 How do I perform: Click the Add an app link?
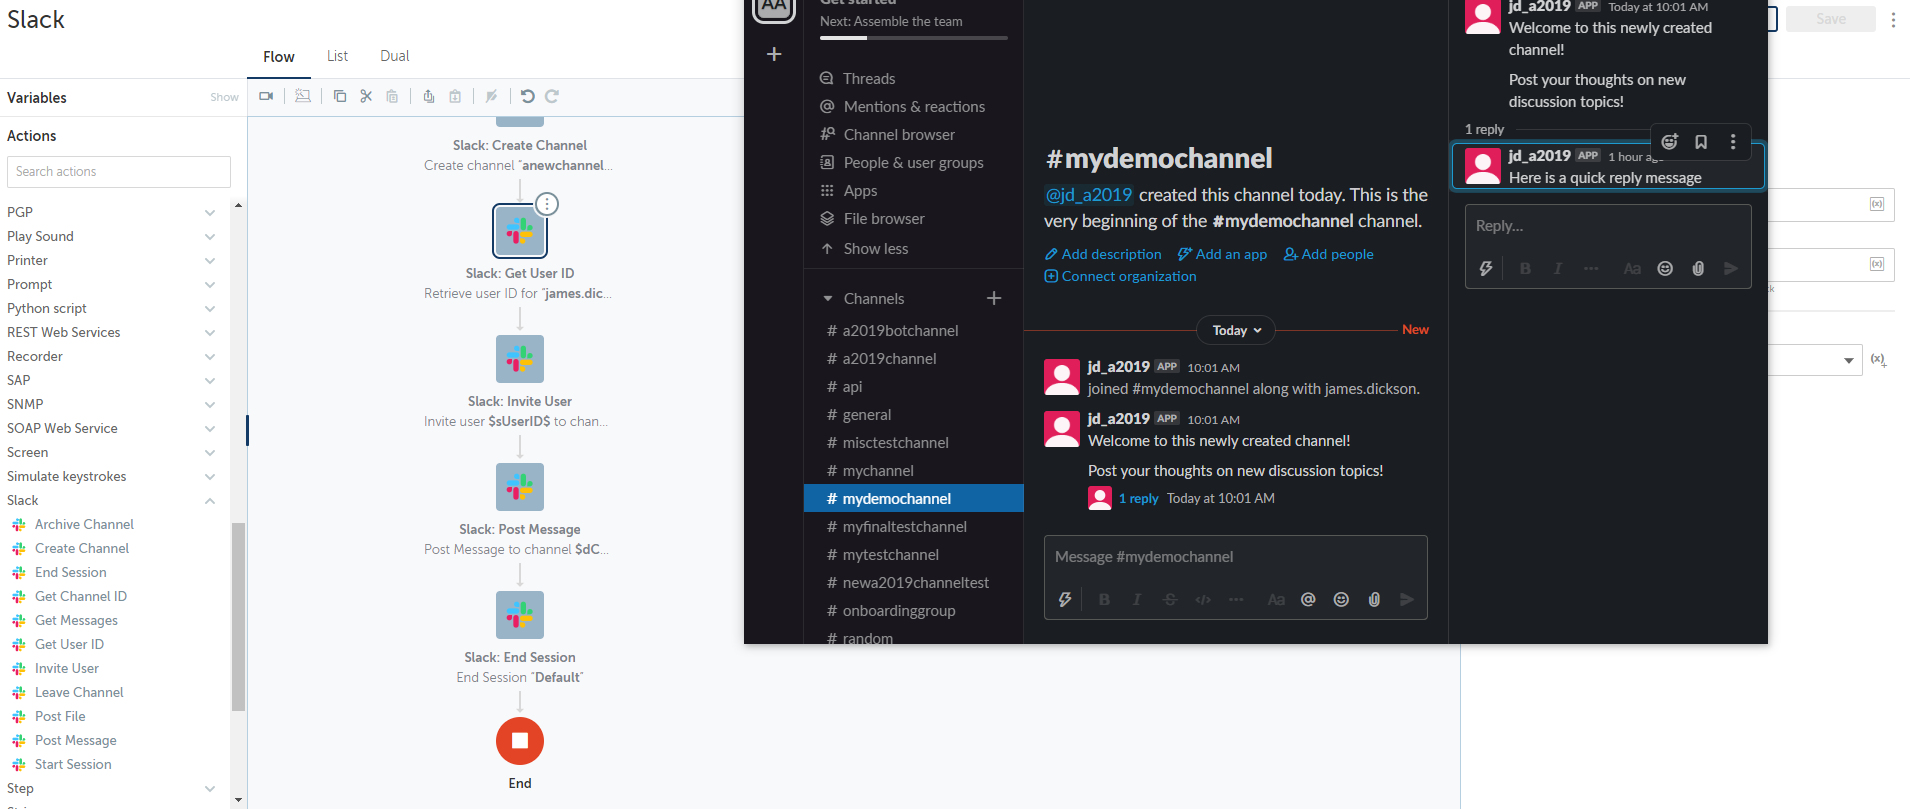pos(1222,254)
